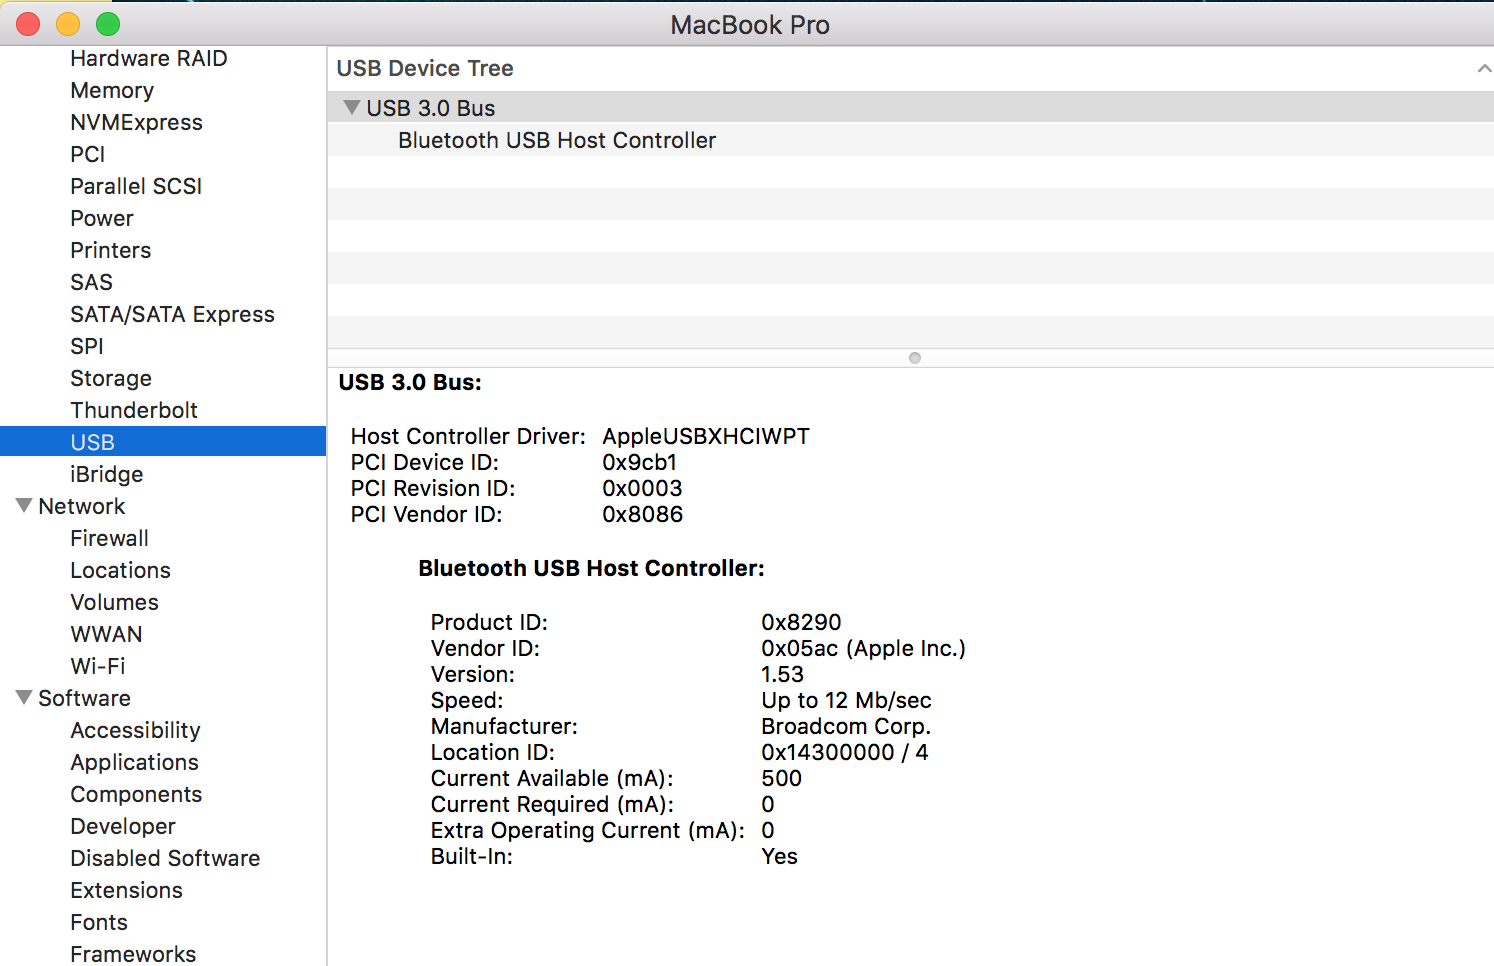Click the Host Controller Driver: label

[x=468, y=436]
